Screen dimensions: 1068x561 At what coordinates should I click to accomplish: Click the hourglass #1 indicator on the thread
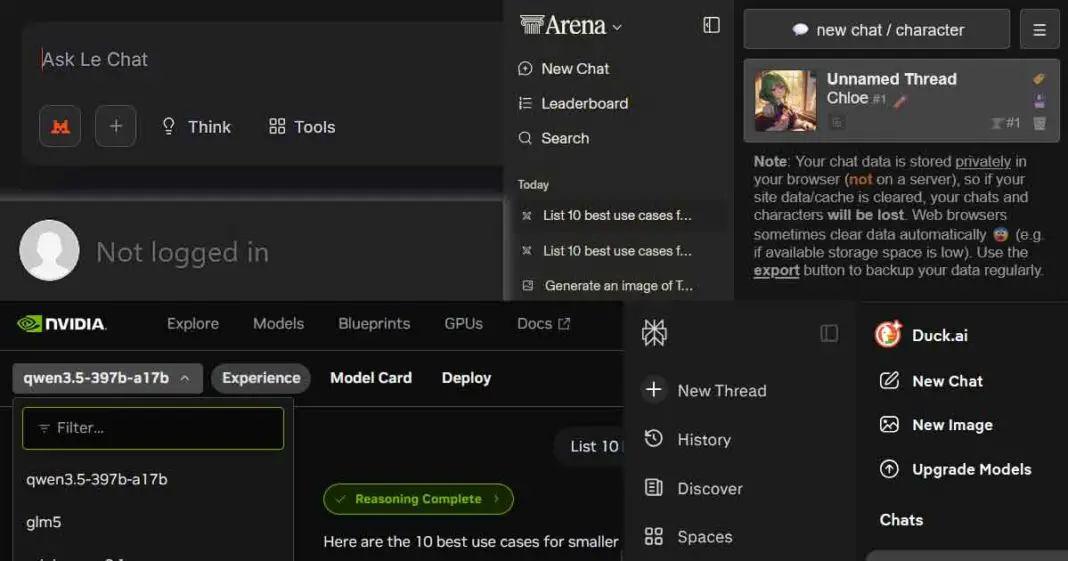[x=1006, y=123]
